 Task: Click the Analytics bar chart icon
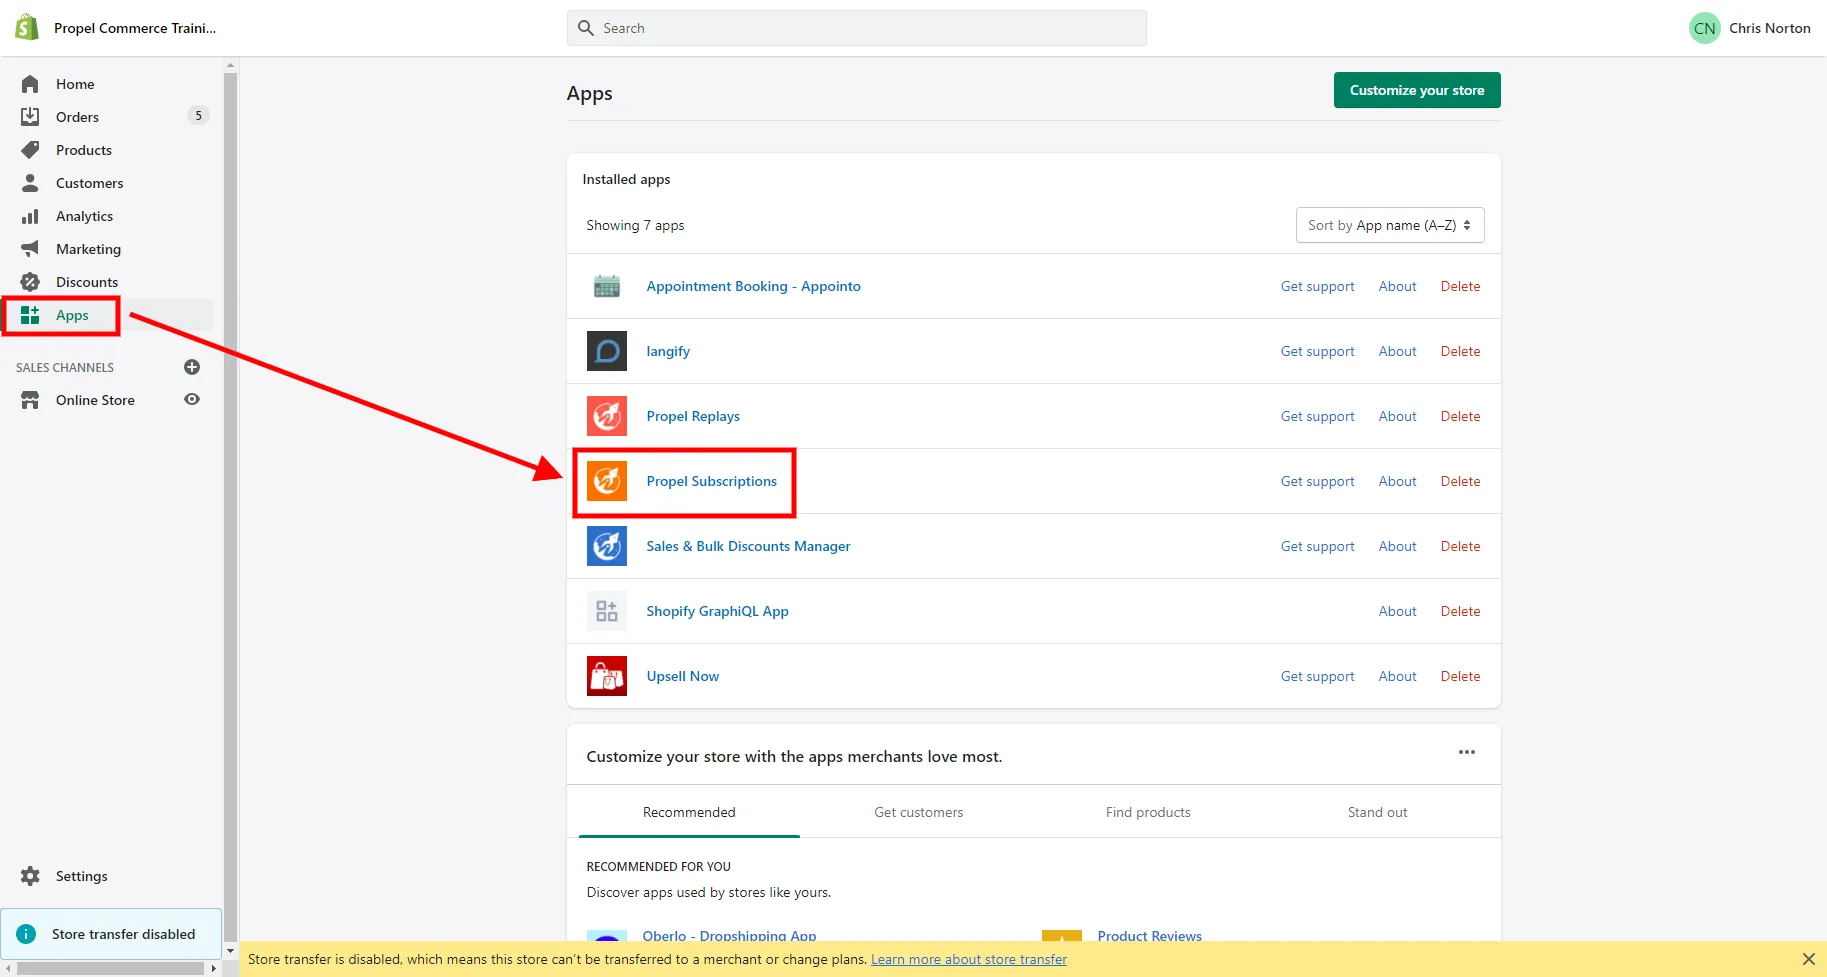(x=30, y=216)
